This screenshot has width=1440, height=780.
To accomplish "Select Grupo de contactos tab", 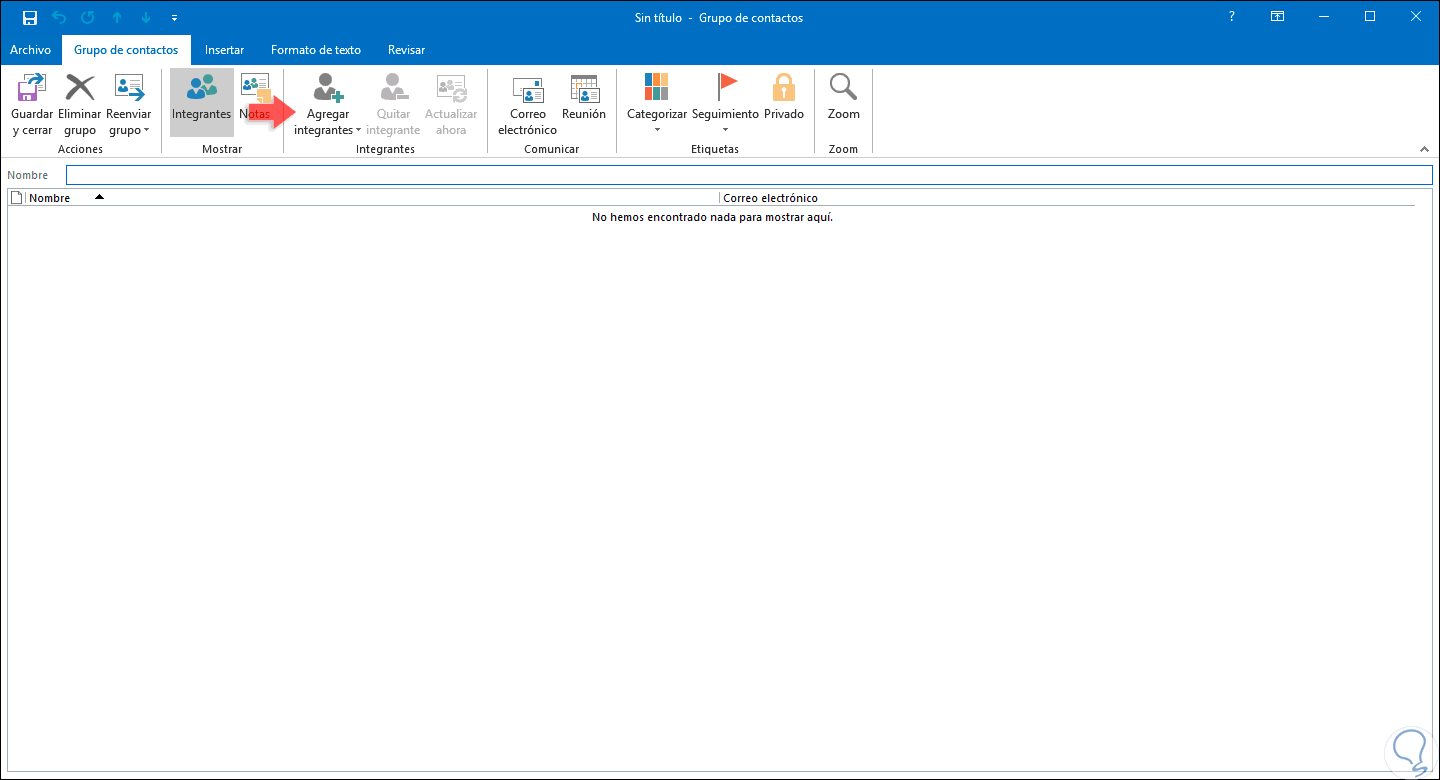I will (126, 49).
